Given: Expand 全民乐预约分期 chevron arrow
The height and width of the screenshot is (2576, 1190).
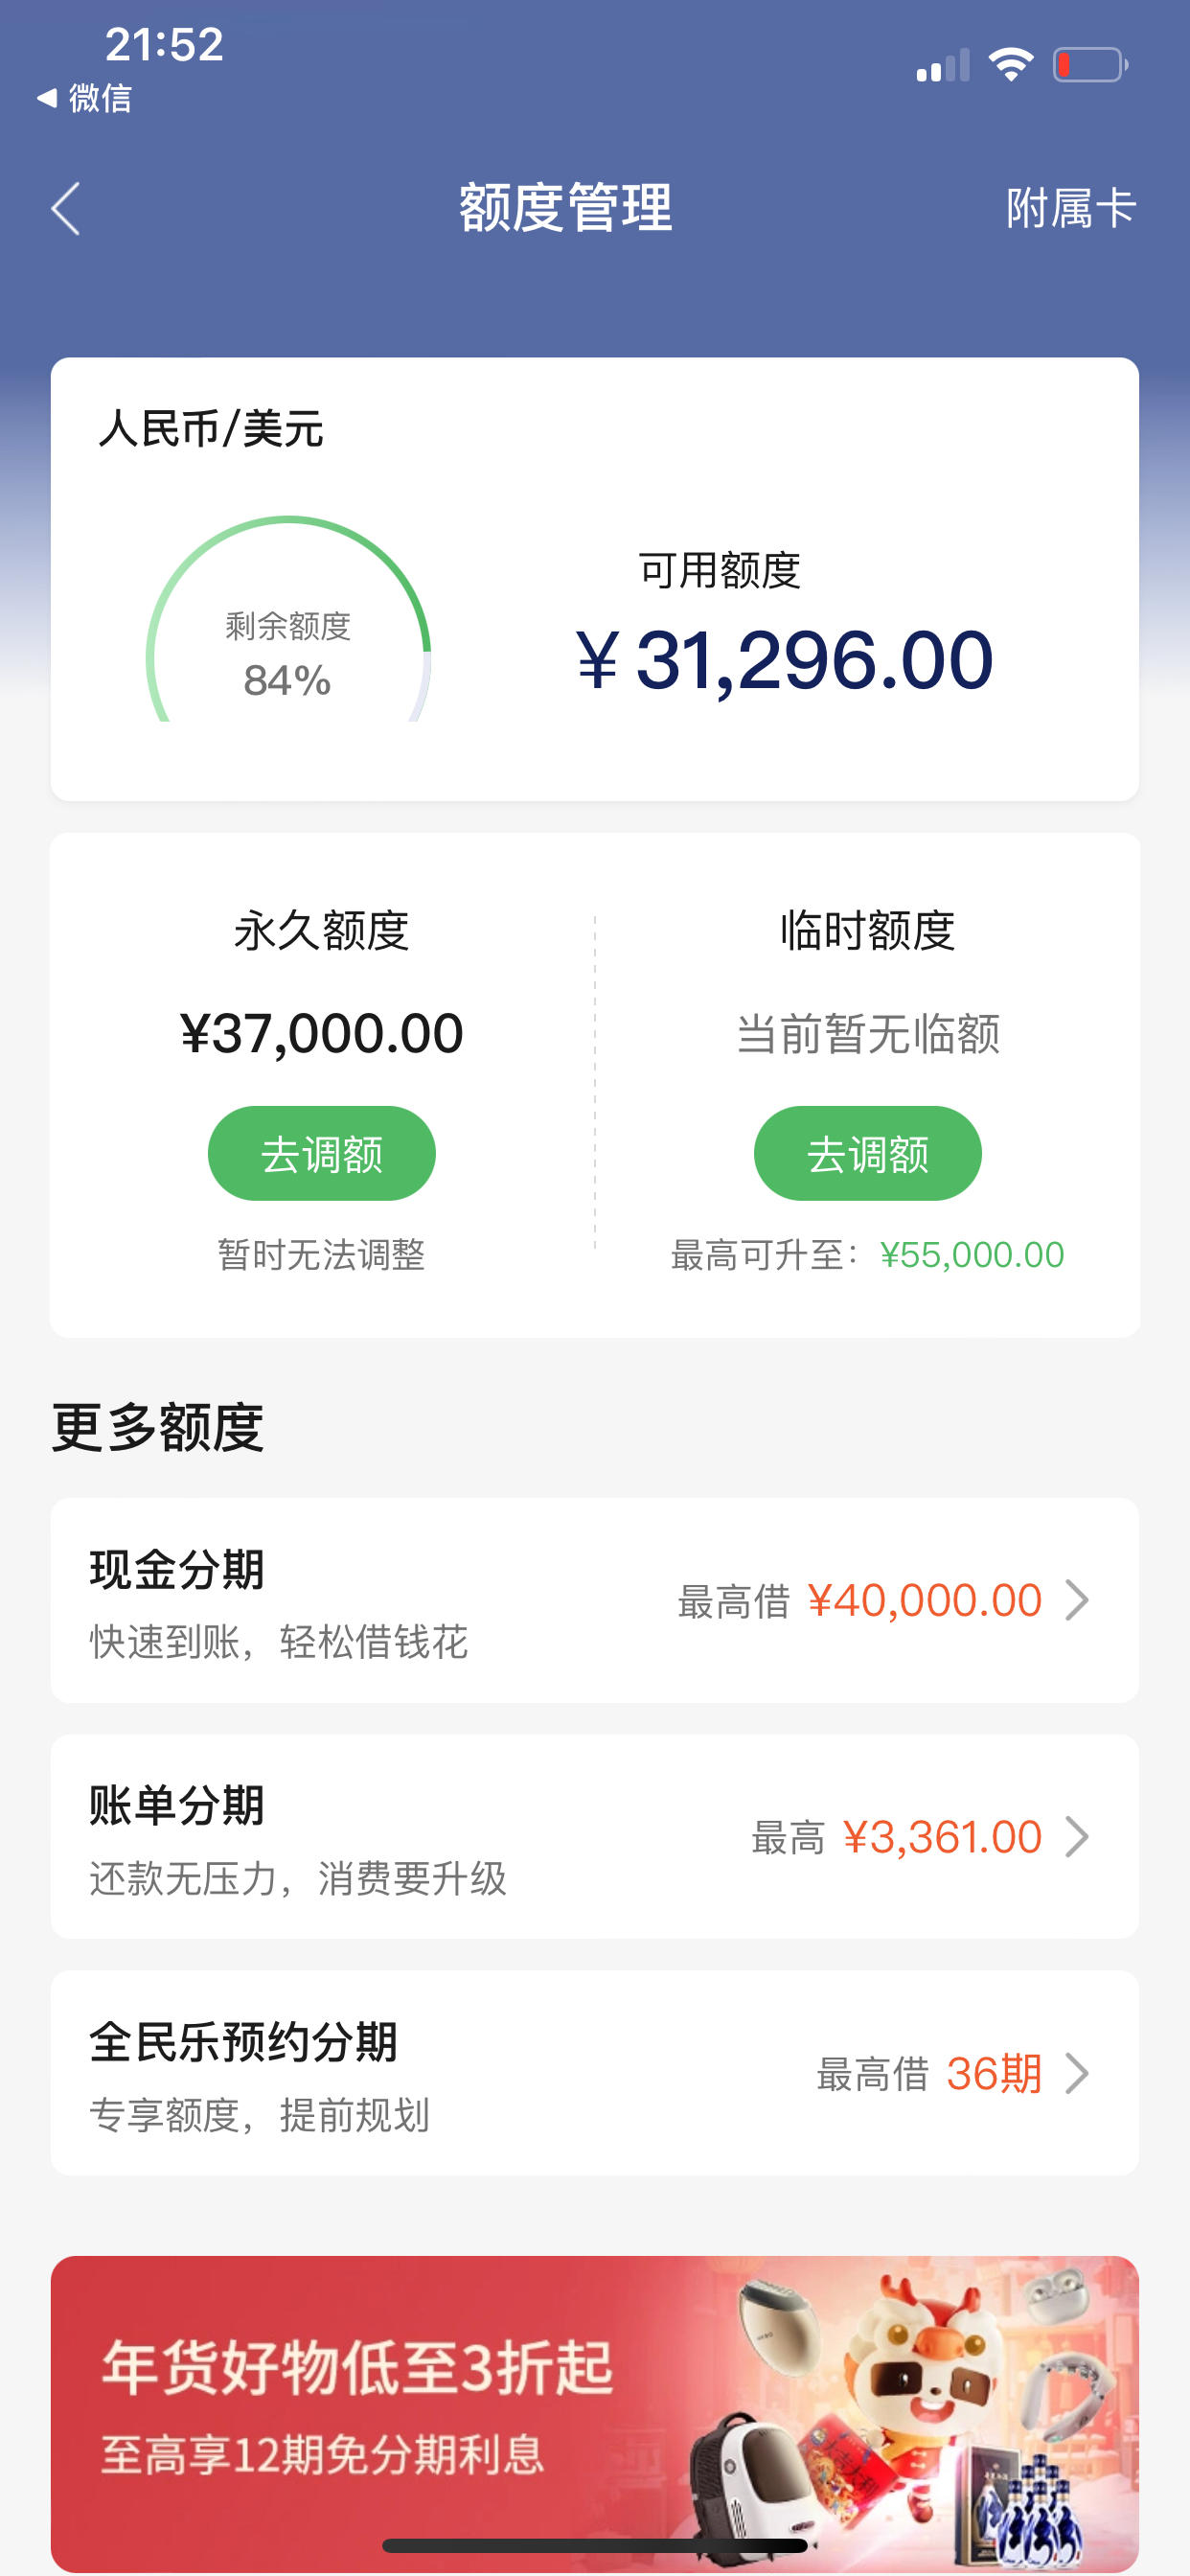Looking at the screenshot, I should click(x=1077, y=2073).
